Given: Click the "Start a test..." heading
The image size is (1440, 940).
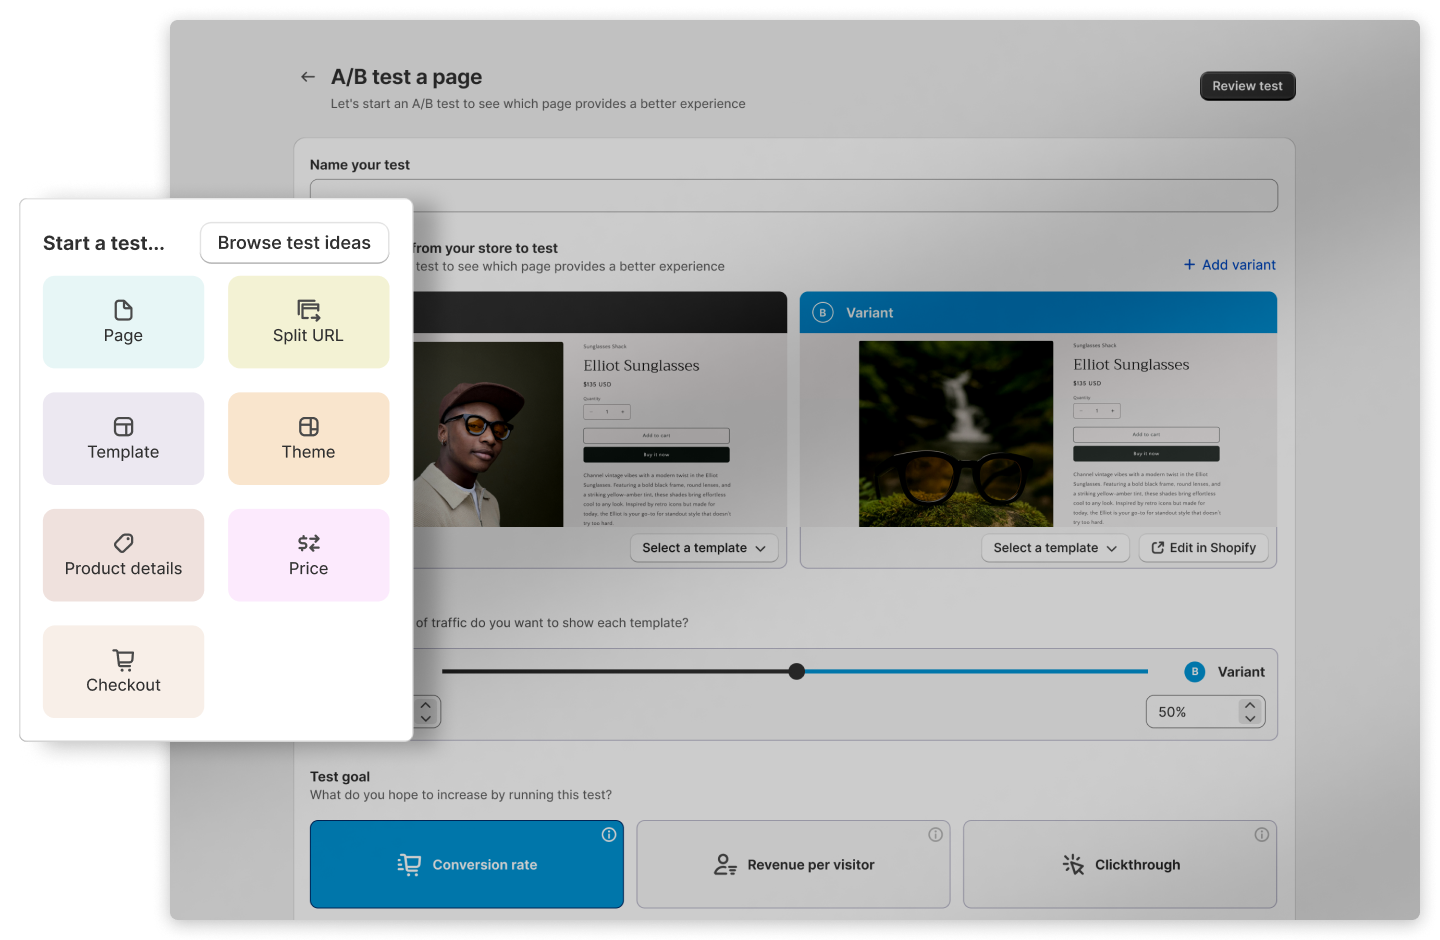Looking at the screenshot, I should [x=104, y=243].
